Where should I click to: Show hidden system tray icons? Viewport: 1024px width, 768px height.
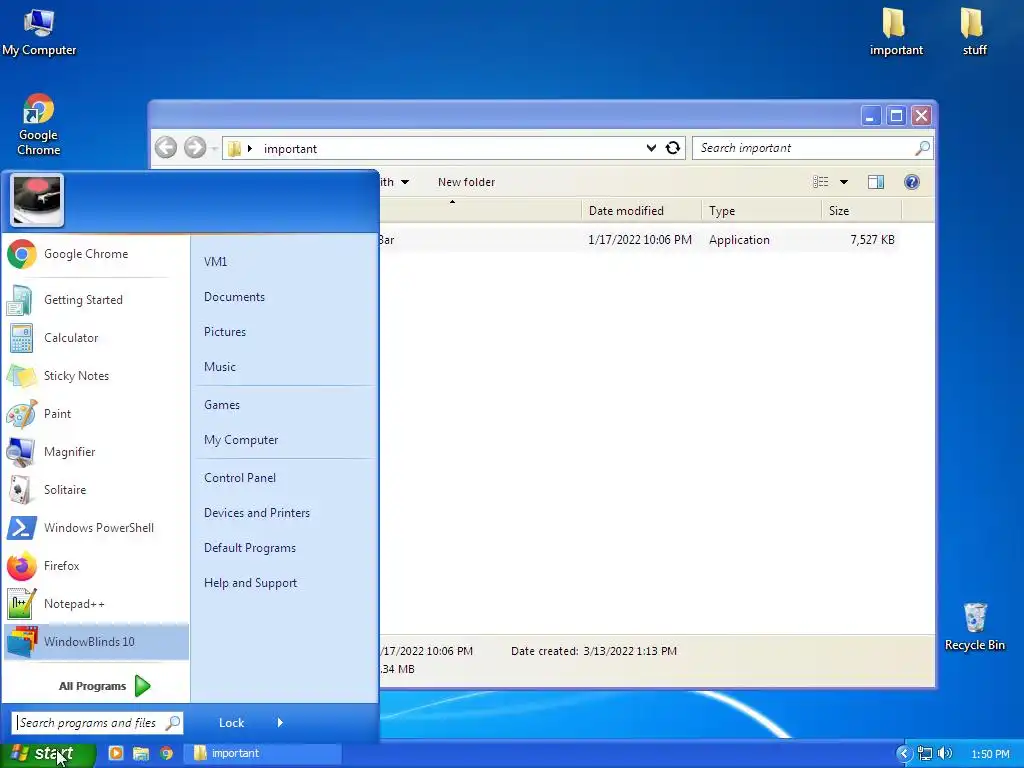904,754
